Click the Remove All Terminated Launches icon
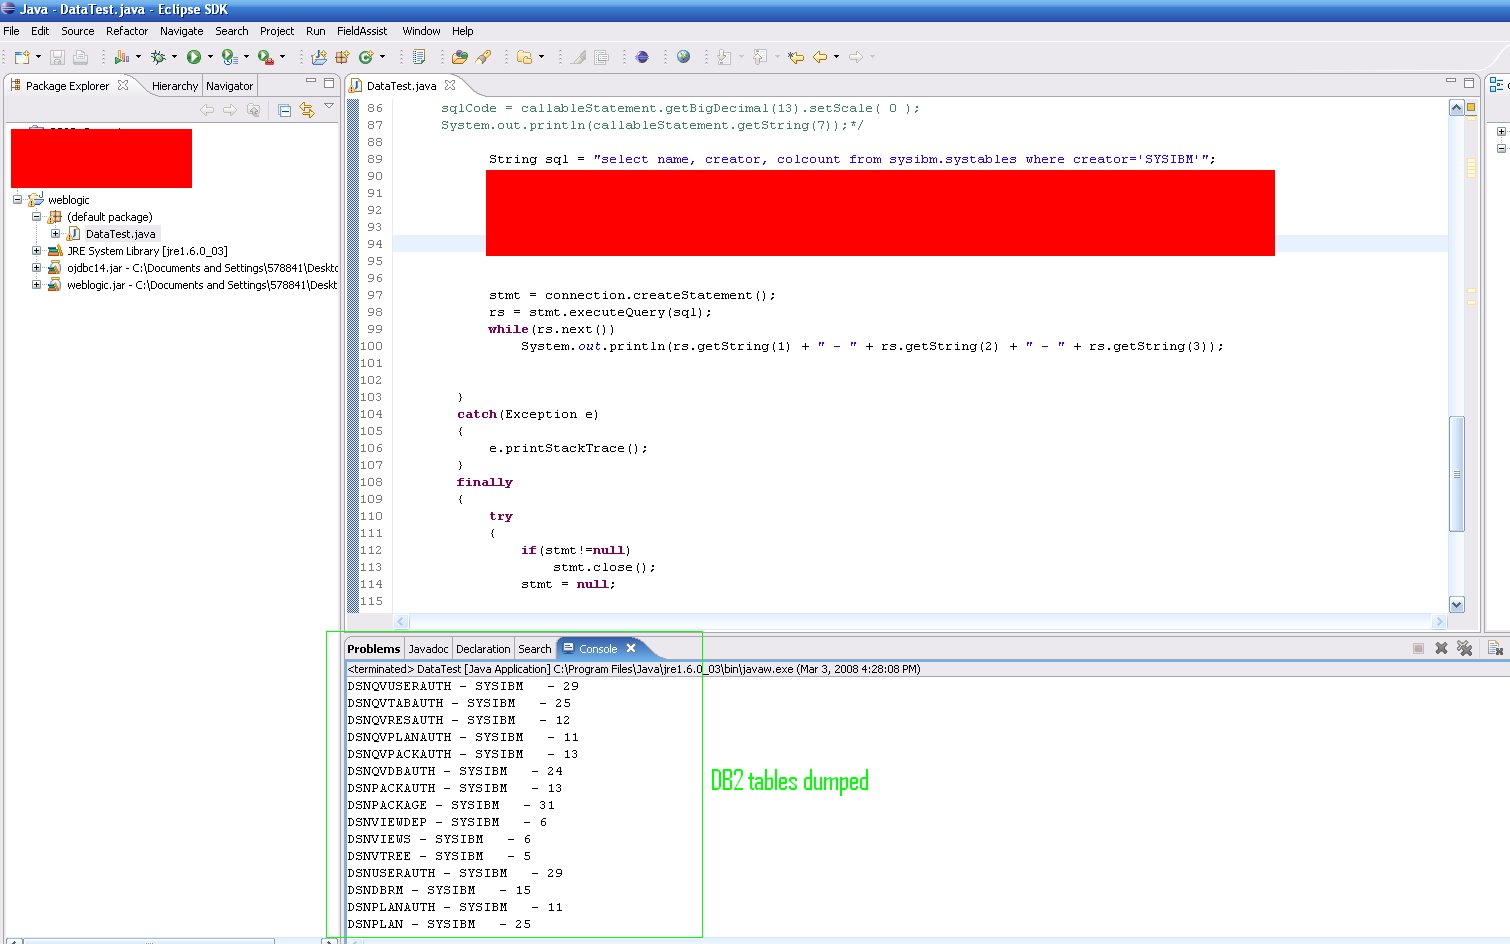 (x=1464, y=648)
